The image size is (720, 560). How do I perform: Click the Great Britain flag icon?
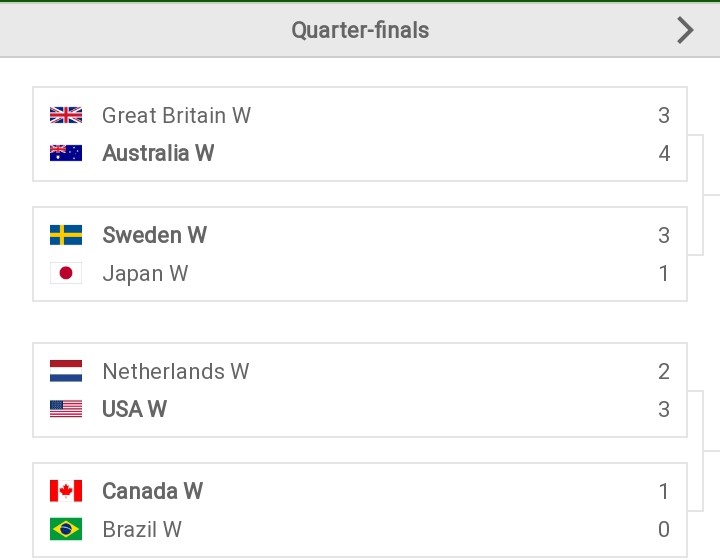(x=66, y=115)
